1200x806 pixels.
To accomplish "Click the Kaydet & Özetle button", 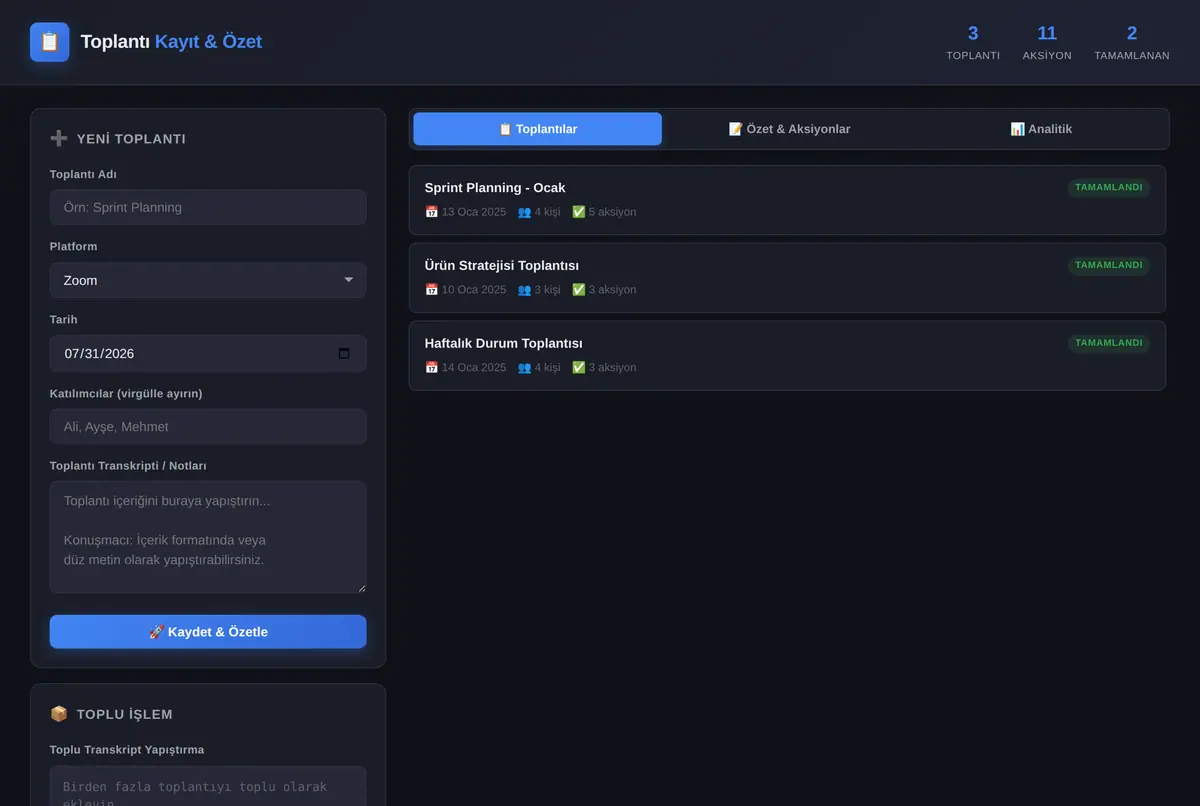I will tap(208, 632).
